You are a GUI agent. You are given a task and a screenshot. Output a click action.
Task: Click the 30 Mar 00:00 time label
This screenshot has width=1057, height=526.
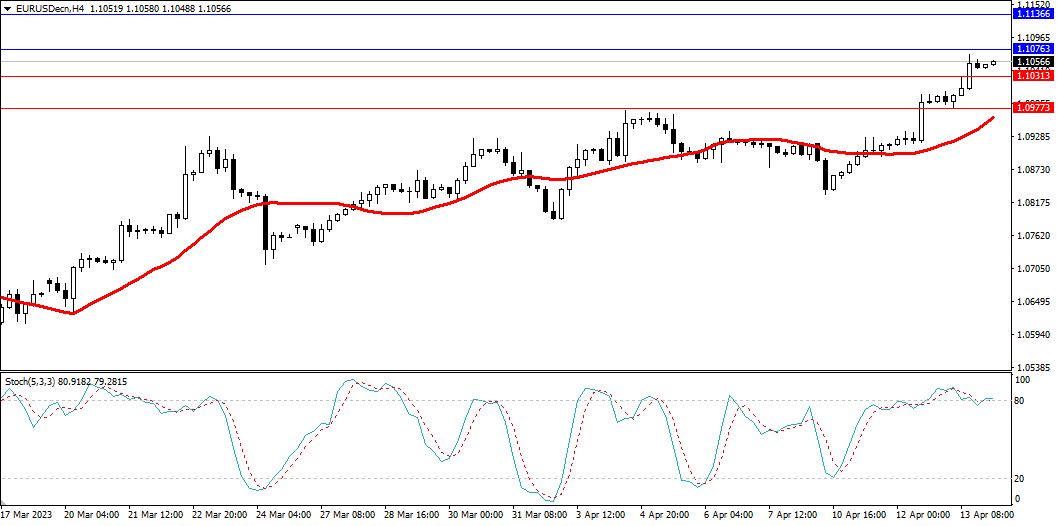pyautogui.click(x=477, y=515)
